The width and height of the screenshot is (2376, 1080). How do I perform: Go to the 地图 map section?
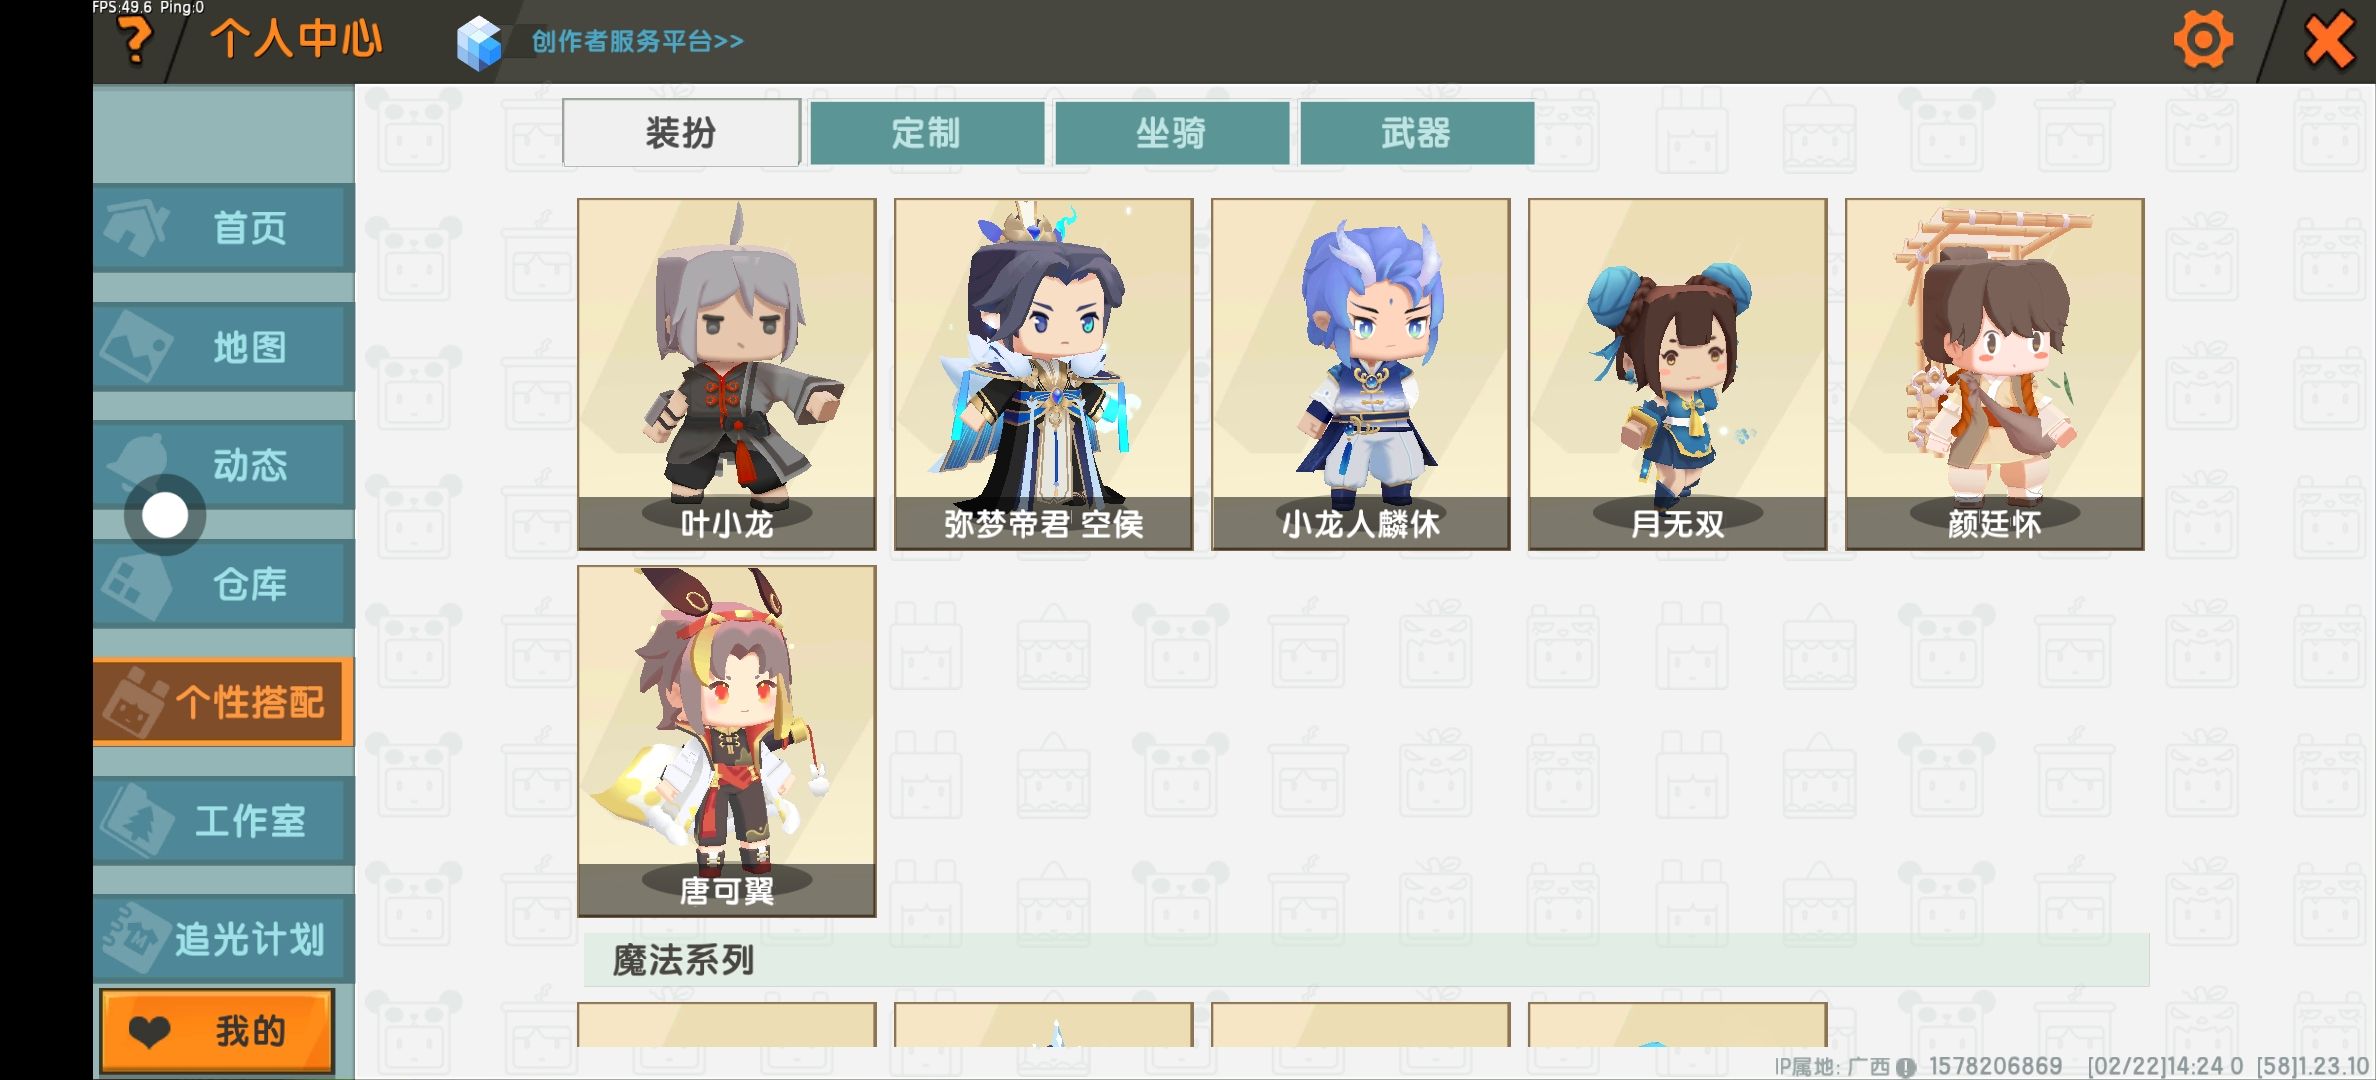click(x=224, y=347)
